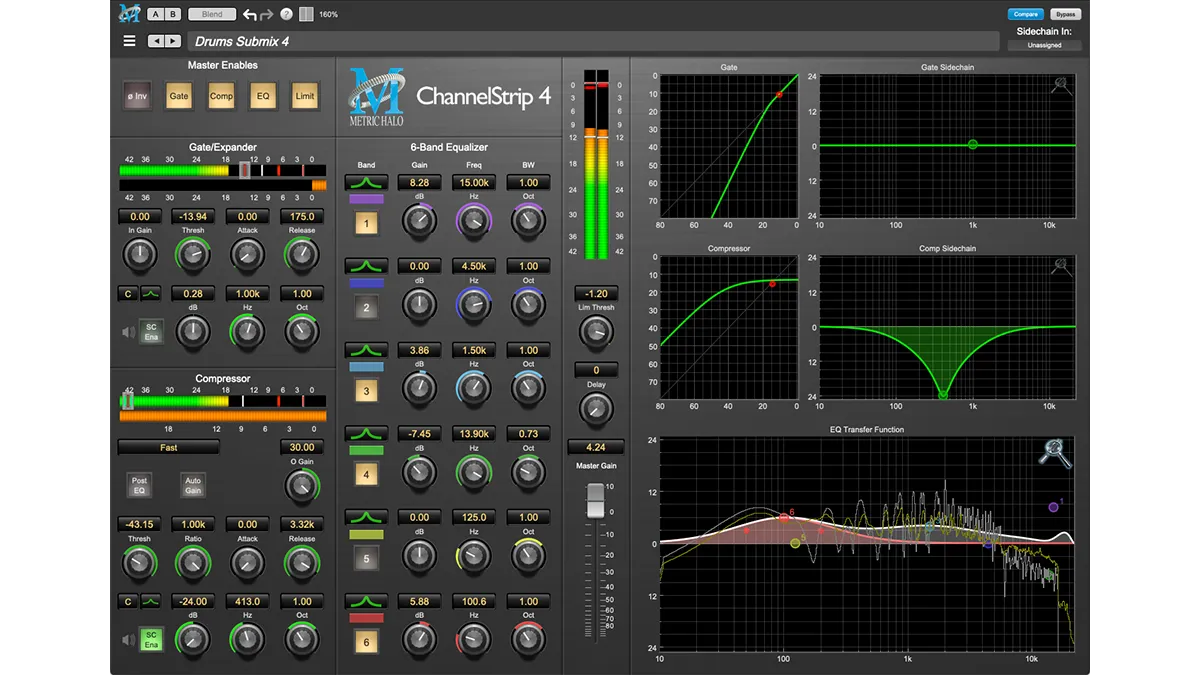Viewport: 1200px width, 675px height.
Task: Toggle the Gate master enable
Action: (178, 97)
